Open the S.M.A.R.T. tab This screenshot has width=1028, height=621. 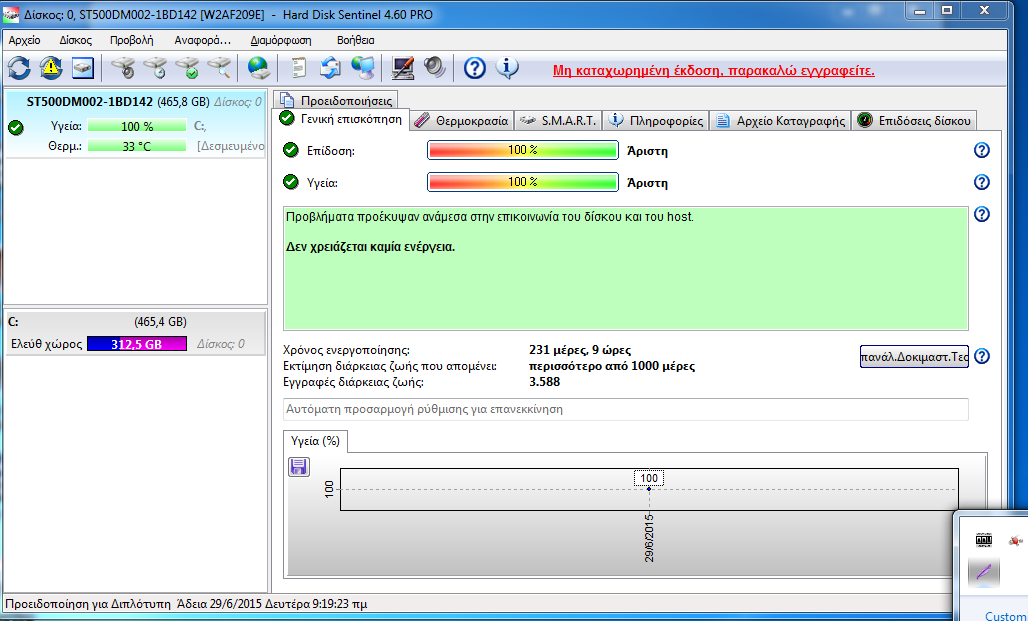click(558, 121)
